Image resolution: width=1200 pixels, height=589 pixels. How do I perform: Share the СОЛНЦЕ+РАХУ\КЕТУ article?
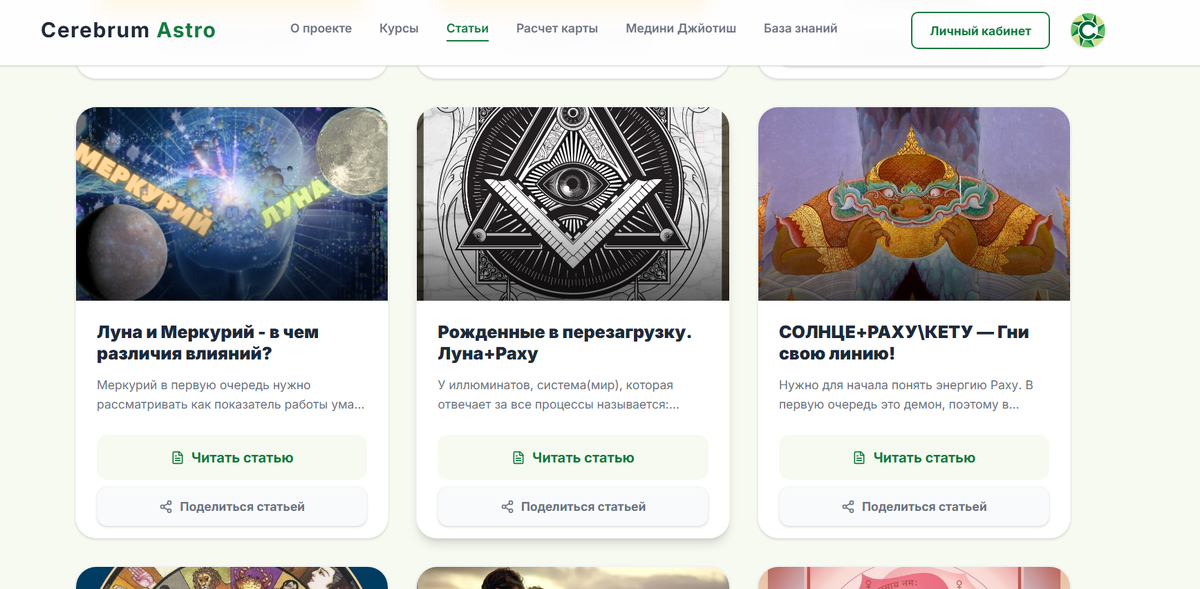(x=914, y=507)
